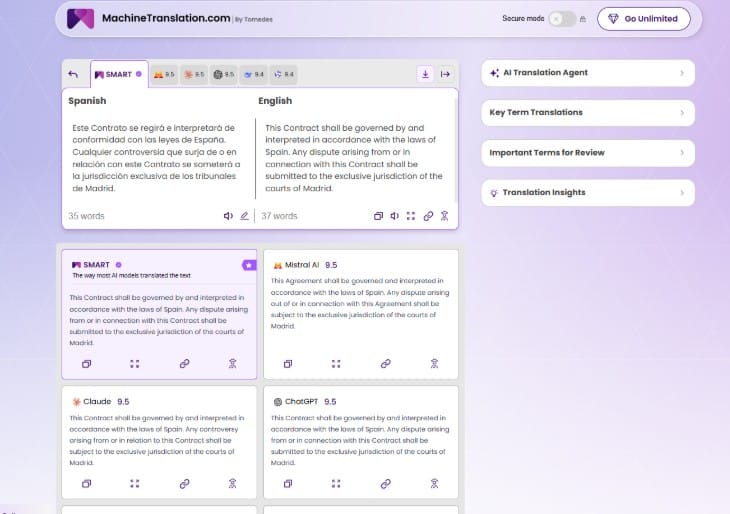Expand the main English translation fullscreen
This screenshot has width=730, height=514.
tap(411, 216)
